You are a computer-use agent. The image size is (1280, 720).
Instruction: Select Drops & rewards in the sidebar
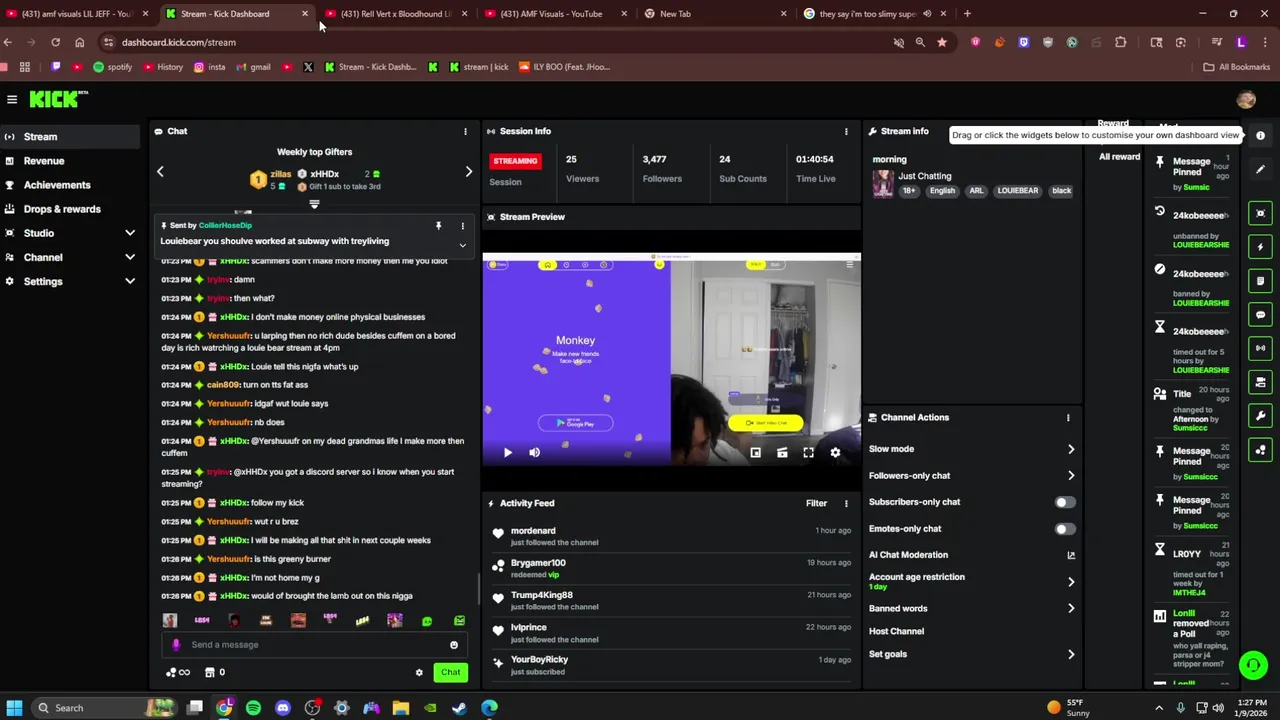pos(70,209)
